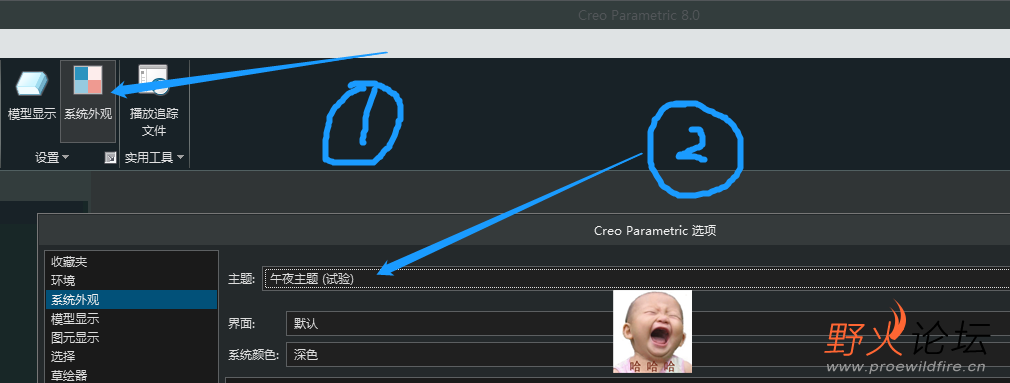Viewport: 1010px width, 383px height.
Task: Select 选择 in options list
Action: tap(131, 356)
